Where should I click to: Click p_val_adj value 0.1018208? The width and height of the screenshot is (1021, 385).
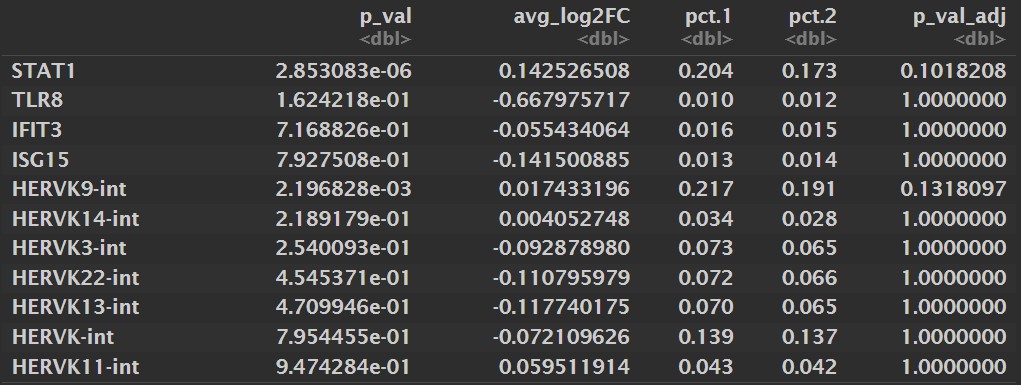pos(954,71)
